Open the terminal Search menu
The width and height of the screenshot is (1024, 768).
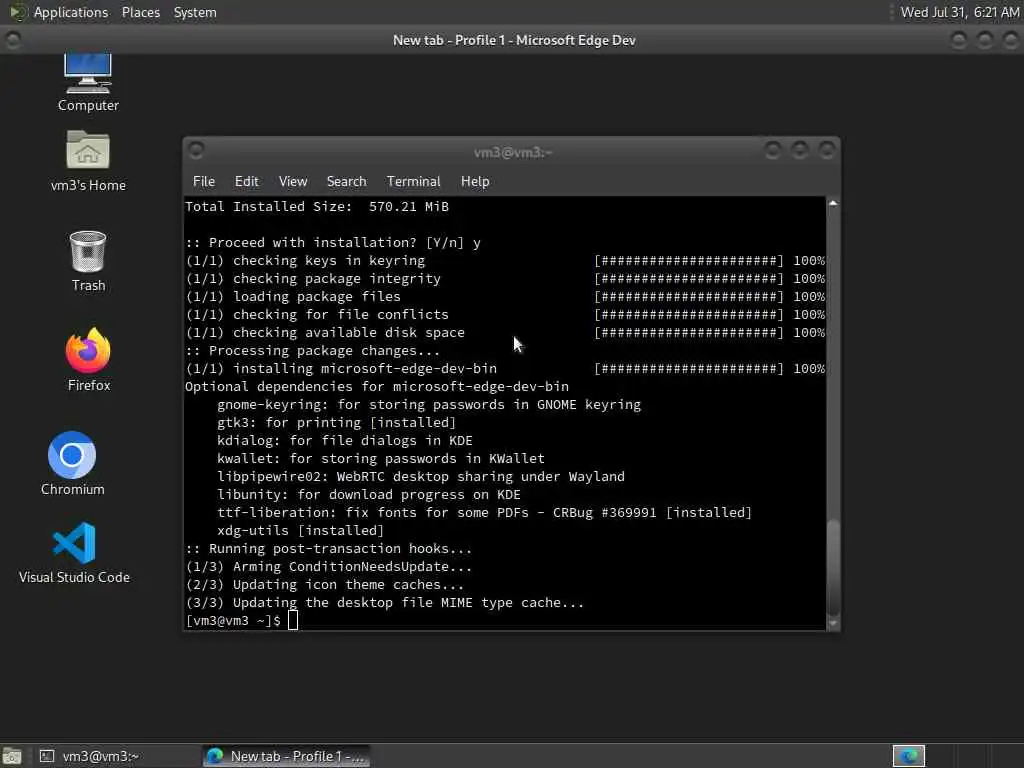(x=346, y=182)
